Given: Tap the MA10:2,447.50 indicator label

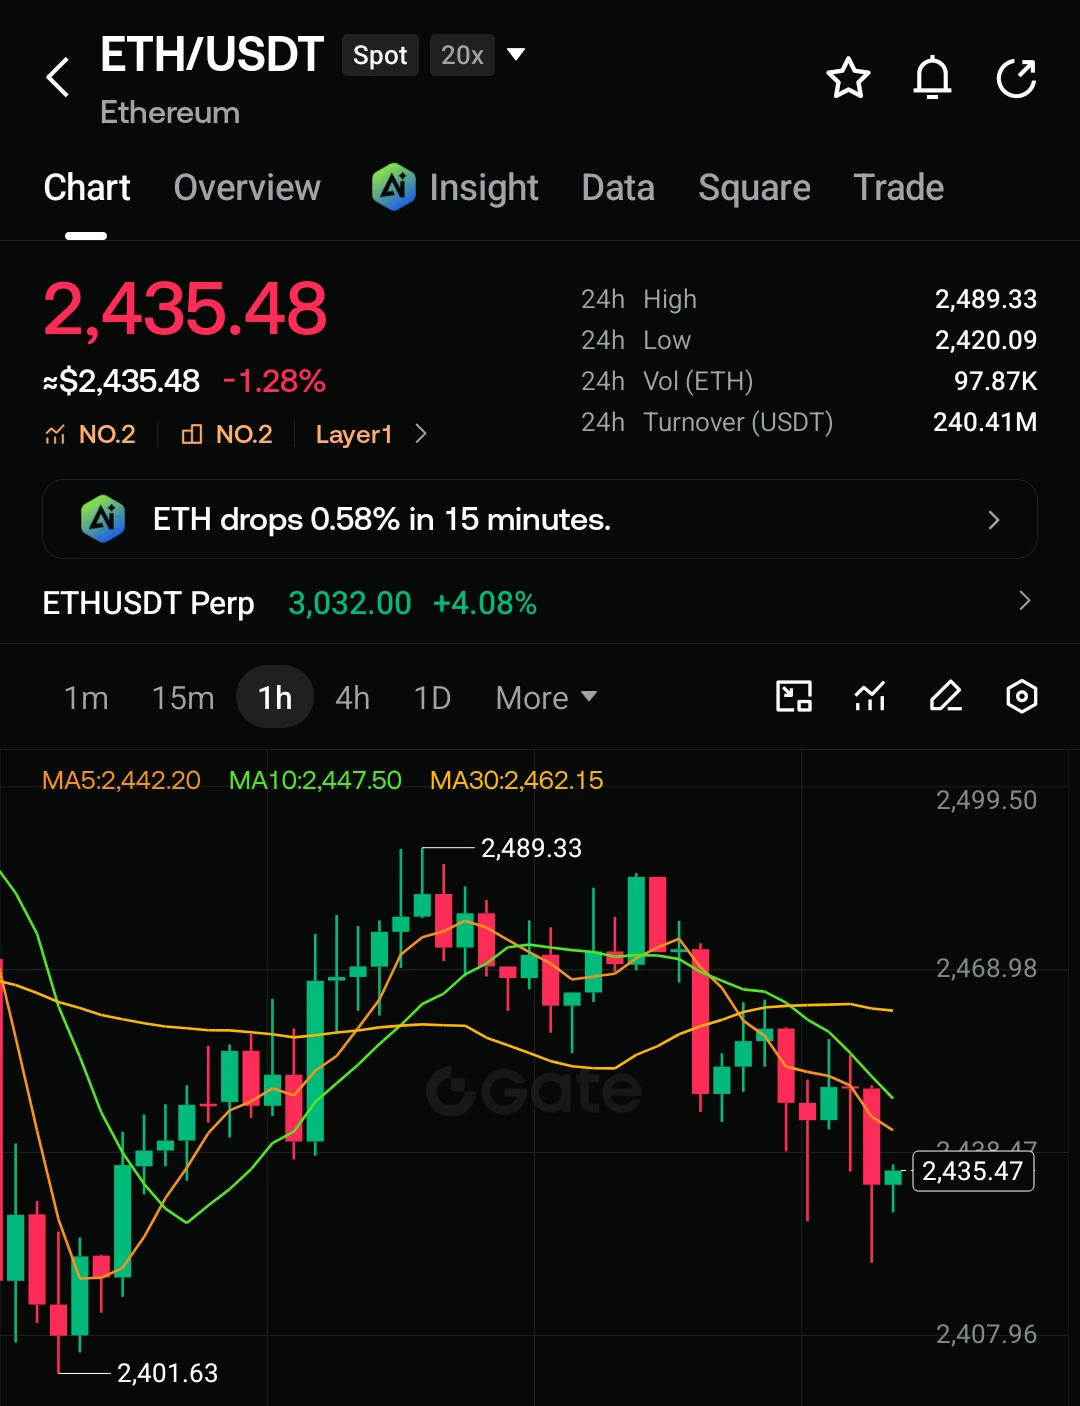Looking at the screenshot, I should point(315,780).
